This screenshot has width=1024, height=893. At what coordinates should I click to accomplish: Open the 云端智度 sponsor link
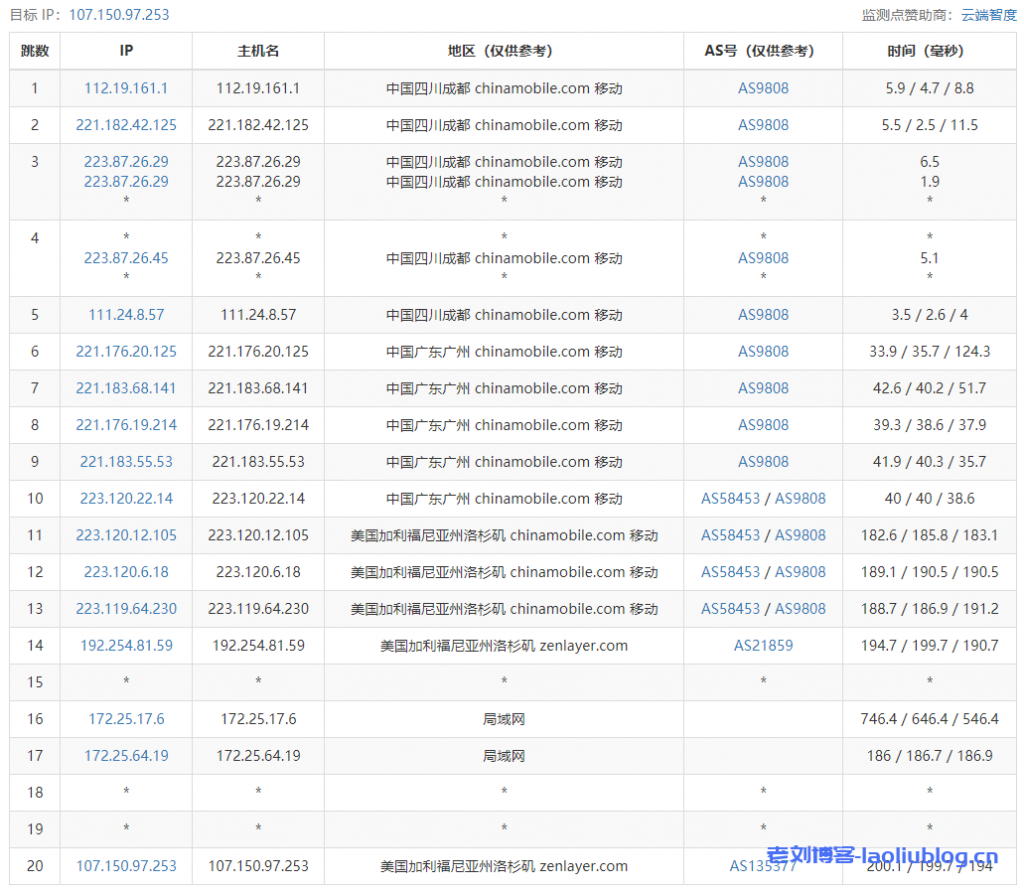988,14
